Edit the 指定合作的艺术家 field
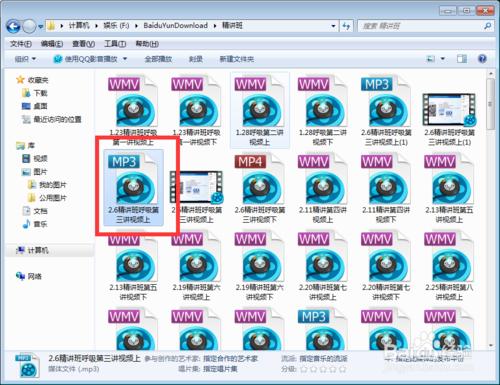Viewport: 500px width, 385px height. tap(230, 359)
